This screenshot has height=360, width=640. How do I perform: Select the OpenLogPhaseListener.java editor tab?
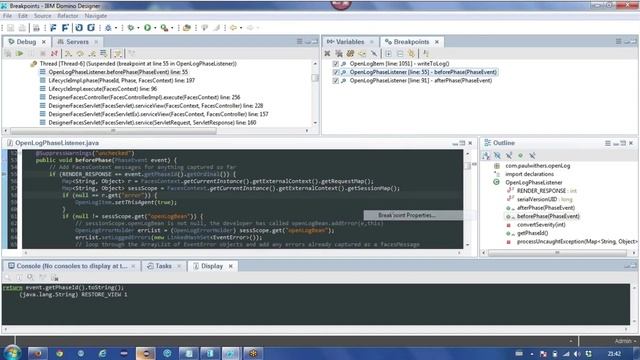pos(53,143)
